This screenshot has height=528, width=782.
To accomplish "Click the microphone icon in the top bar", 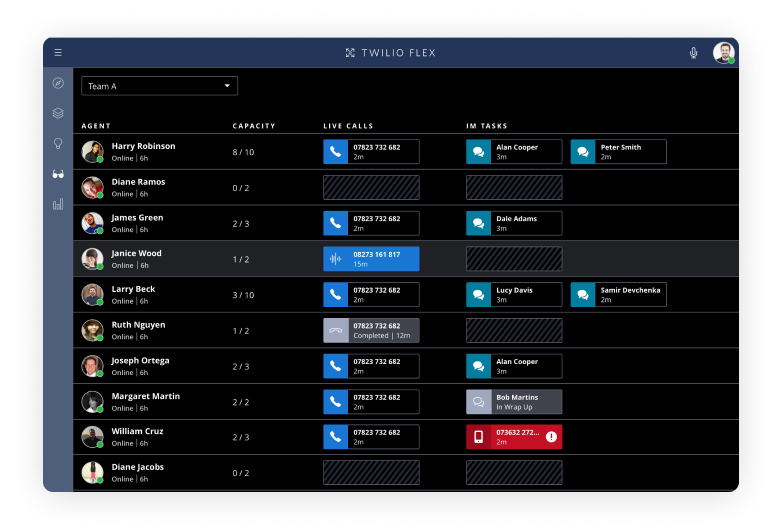I will click(693, 53).
